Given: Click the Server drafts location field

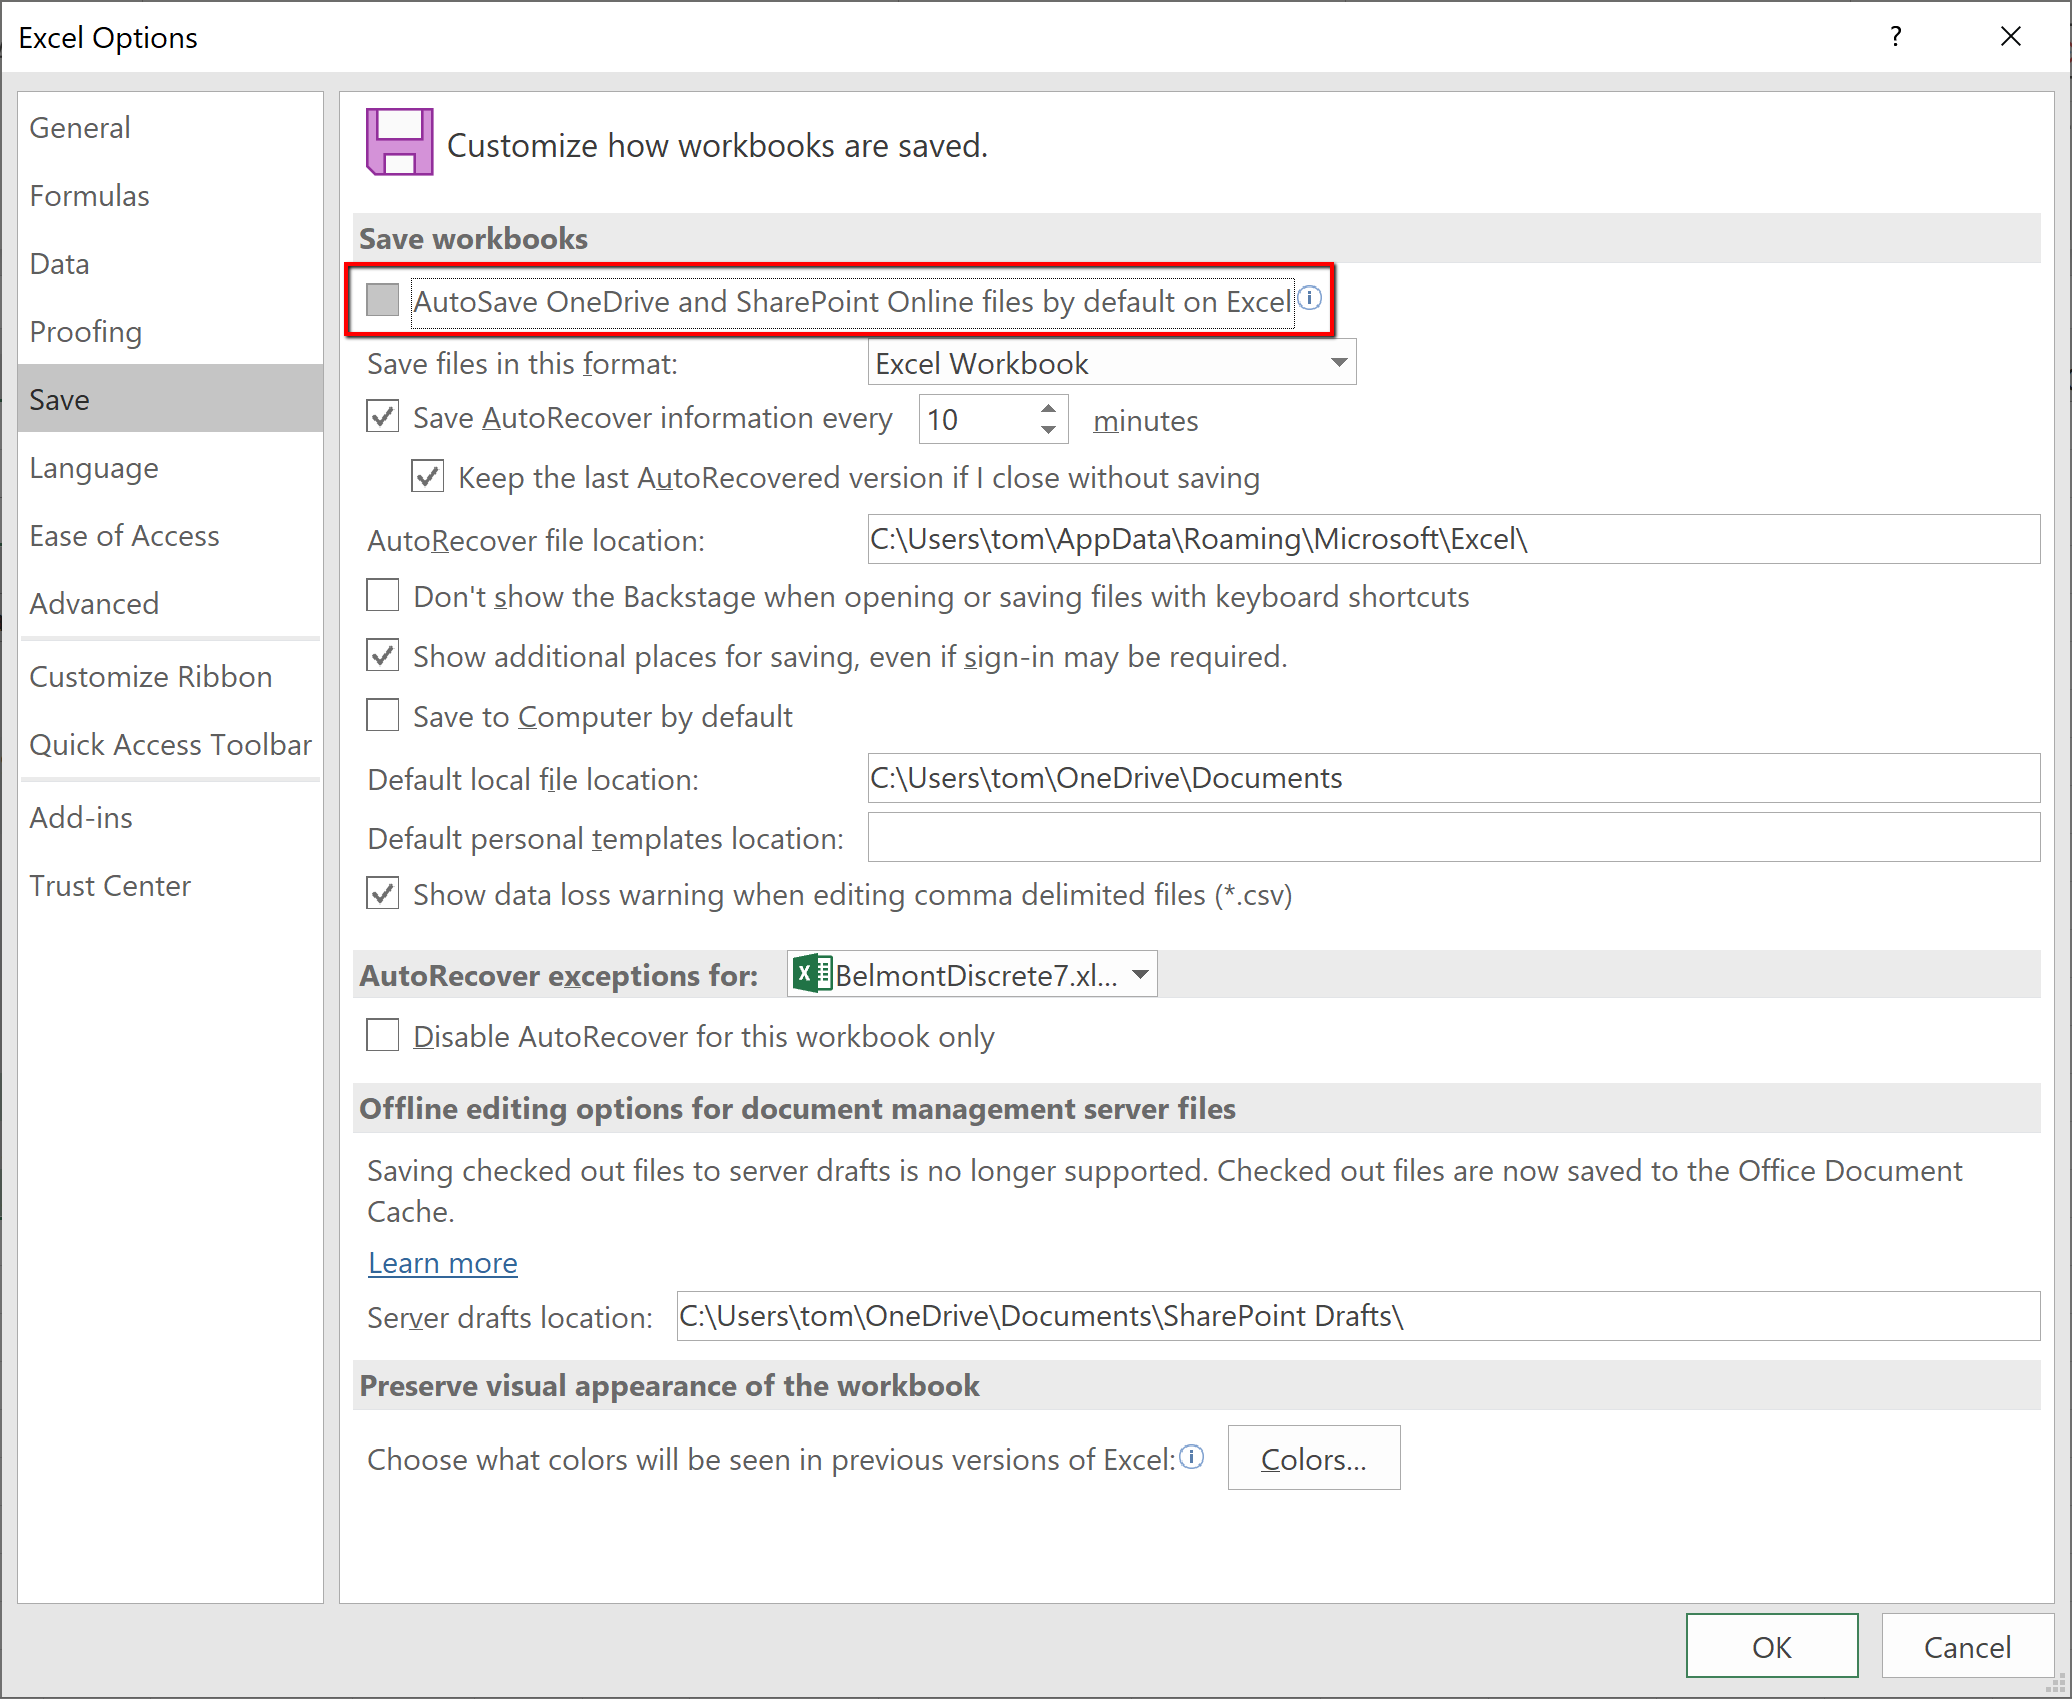Looking at the screenshot, I should pyautogui.click(x=1358, y=1316).
